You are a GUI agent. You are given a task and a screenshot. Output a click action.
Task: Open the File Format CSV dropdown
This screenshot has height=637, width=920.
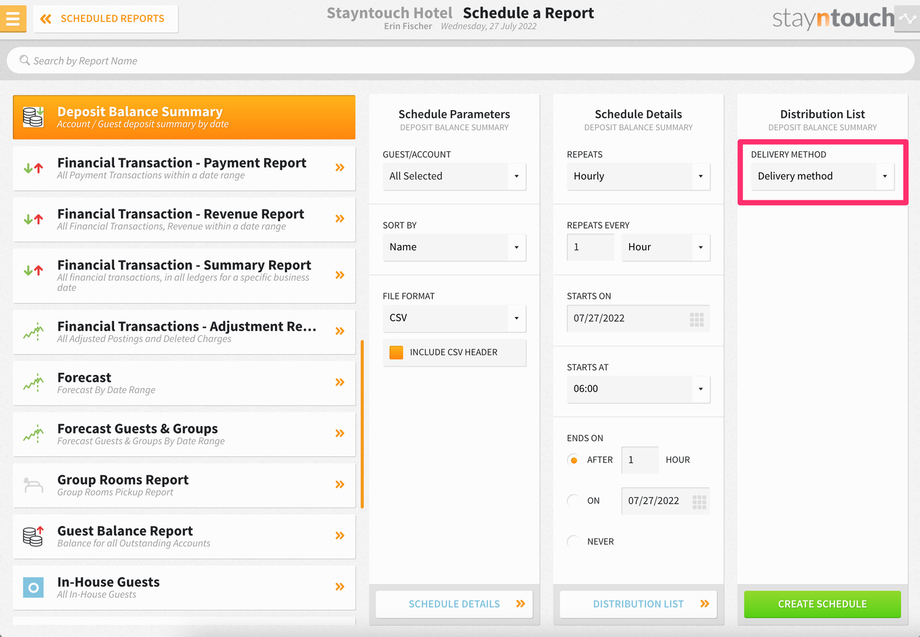point(454,318)
